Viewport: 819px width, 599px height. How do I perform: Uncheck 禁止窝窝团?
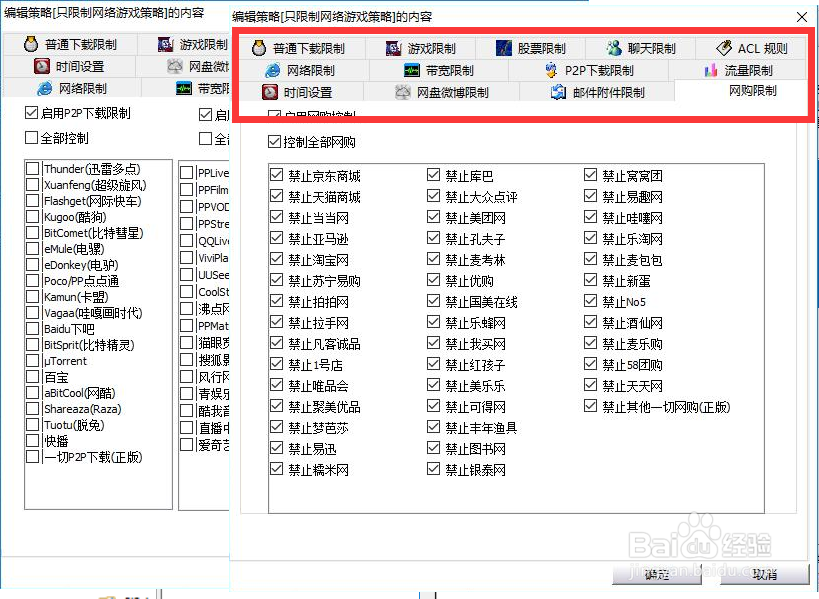pyautogui.click(x=590, y=175)
